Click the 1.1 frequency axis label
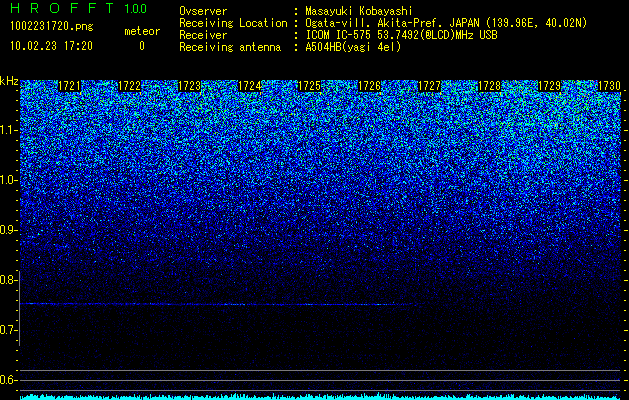Viewport: 629px width, 400px height. [8, 131]
